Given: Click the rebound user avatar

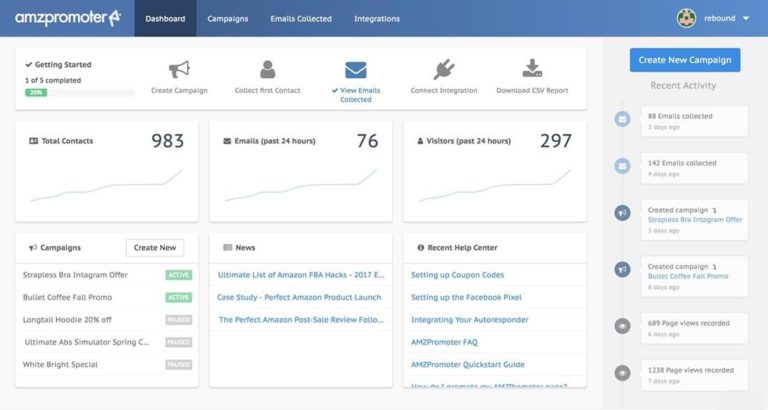Looking at the screenshot, I should click(x=686, y=19).
